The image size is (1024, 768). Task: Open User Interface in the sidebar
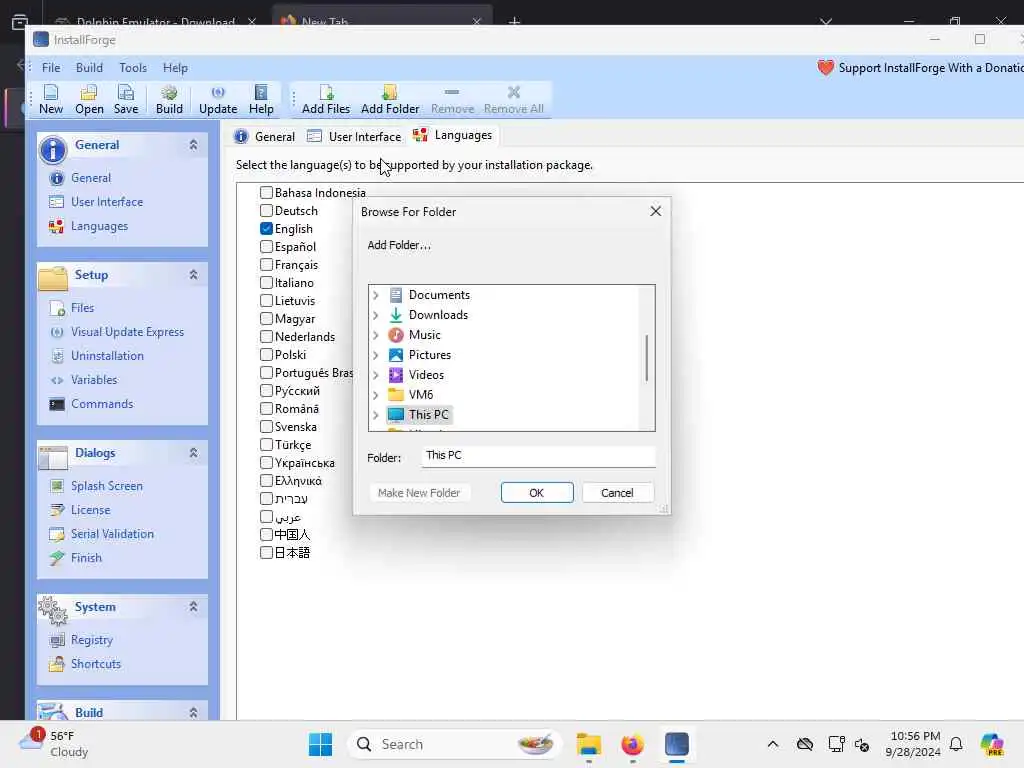pyautogui.click(x=106, y=202)
